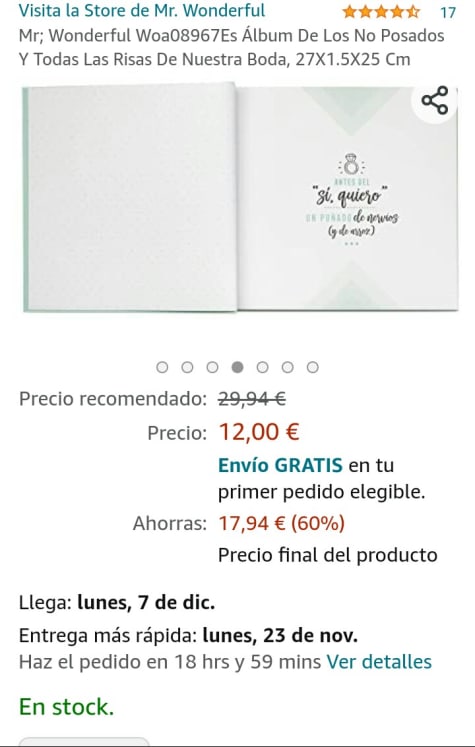
Task: Tap the 12,00 € price
Action: [x=259, y=432]
